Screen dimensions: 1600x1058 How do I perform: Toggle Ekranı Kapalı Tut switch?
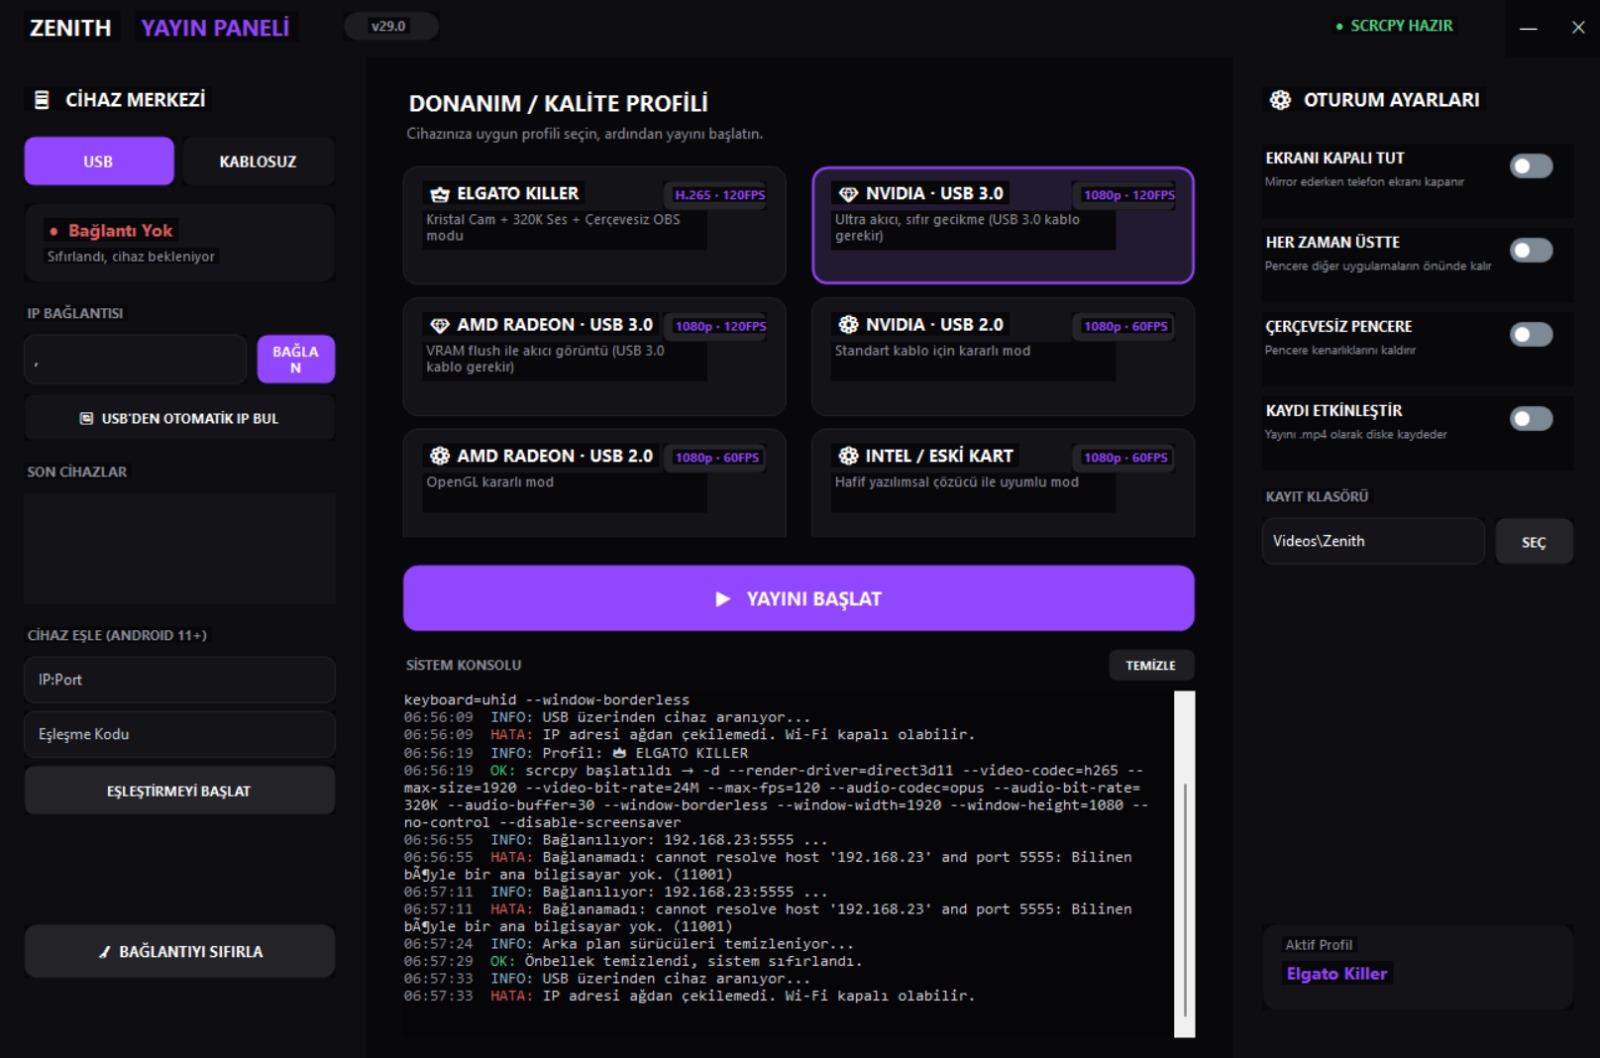(x=1531, y=166)
